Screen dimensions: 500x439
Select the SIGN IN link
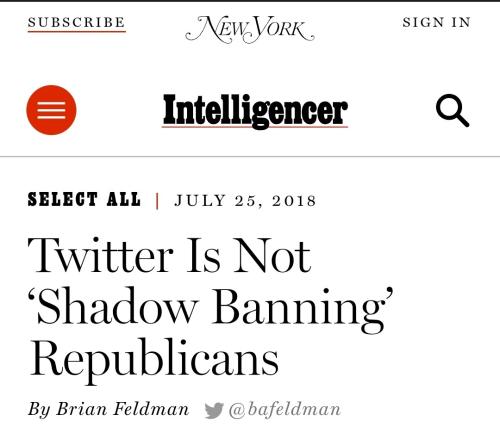click(437, 22)
